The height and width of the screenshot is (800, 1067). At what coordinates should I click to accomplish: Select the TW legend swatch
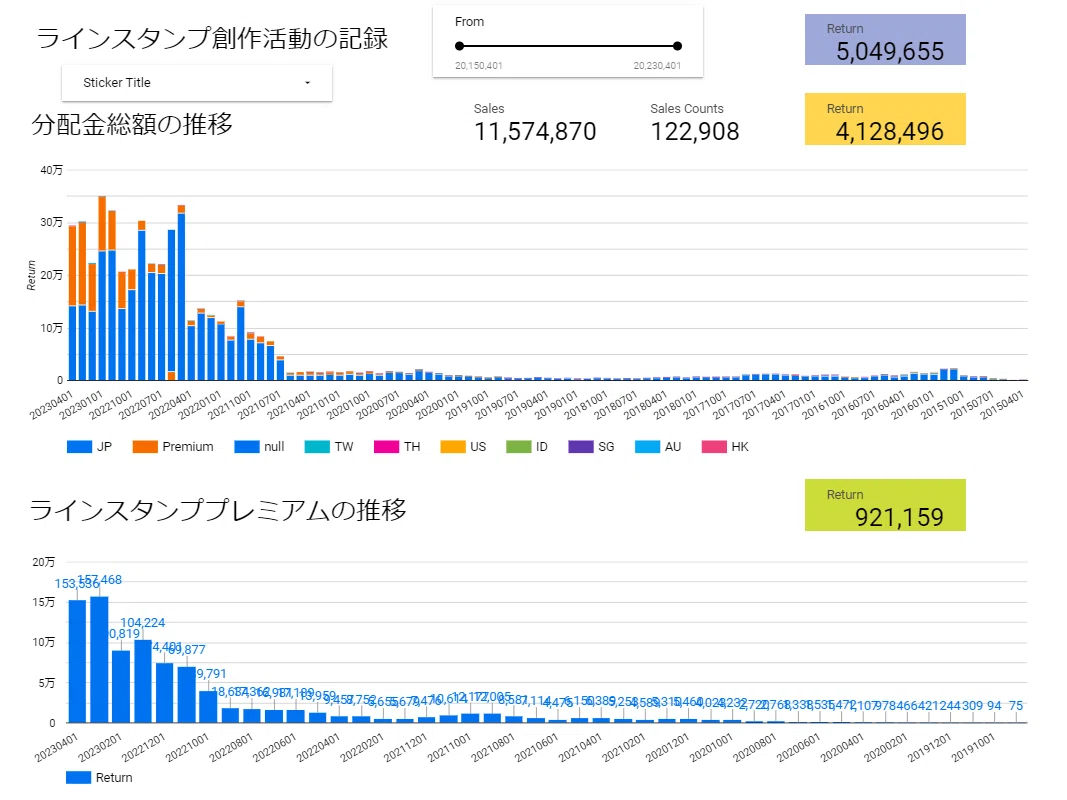(317, 447)
